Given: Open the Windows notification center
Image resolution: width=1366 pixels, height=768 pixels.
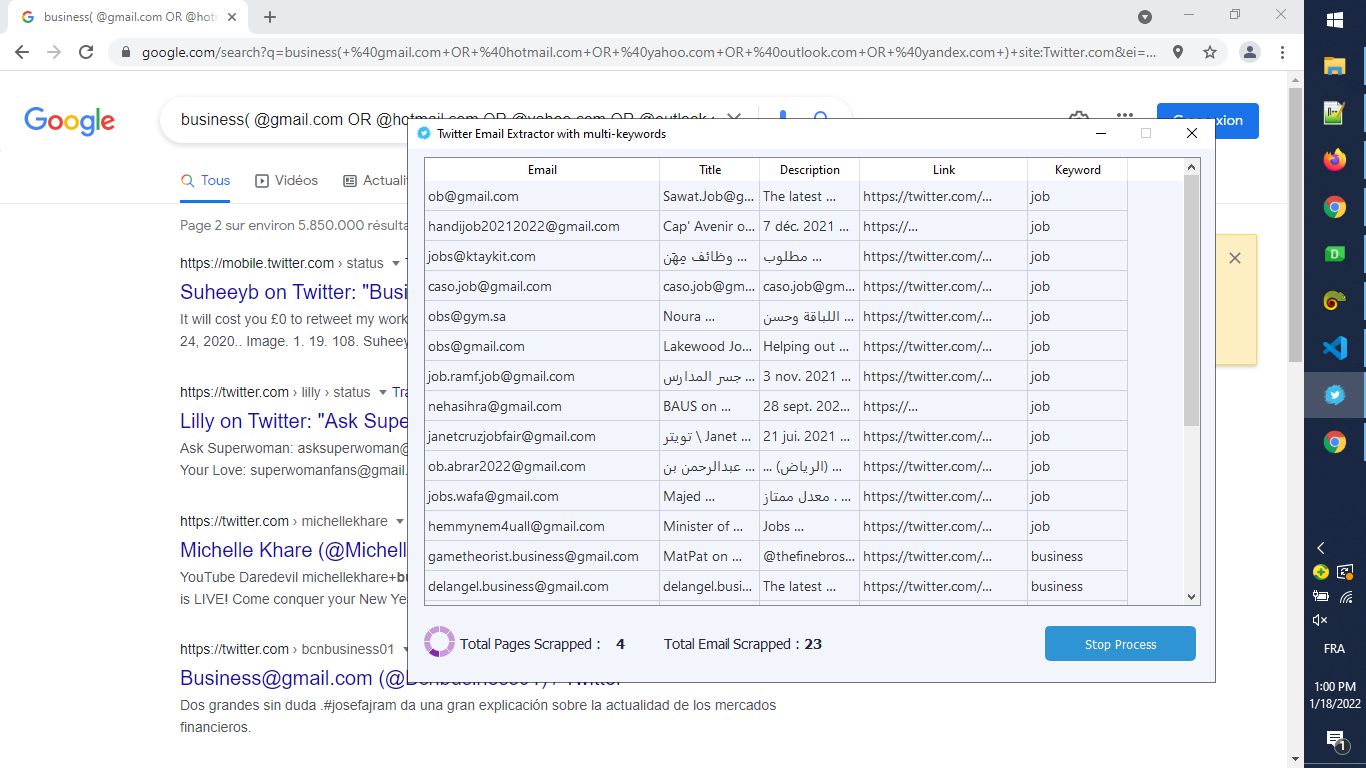Looking at the screenshot, I should coord(1335,741).
